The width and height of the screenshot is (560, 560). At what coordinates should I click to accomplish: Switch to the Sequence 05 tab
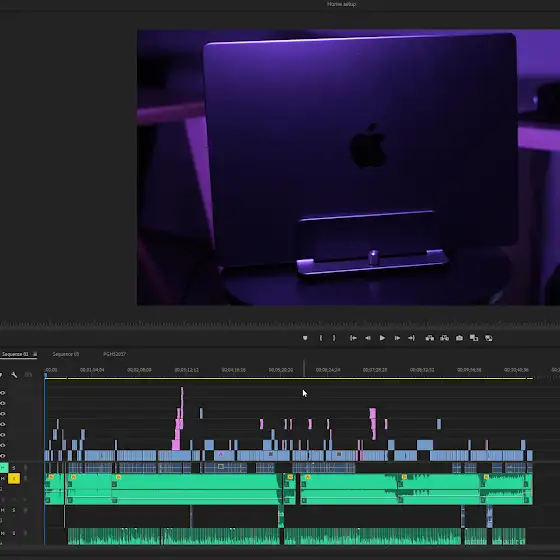pos(66,354)
